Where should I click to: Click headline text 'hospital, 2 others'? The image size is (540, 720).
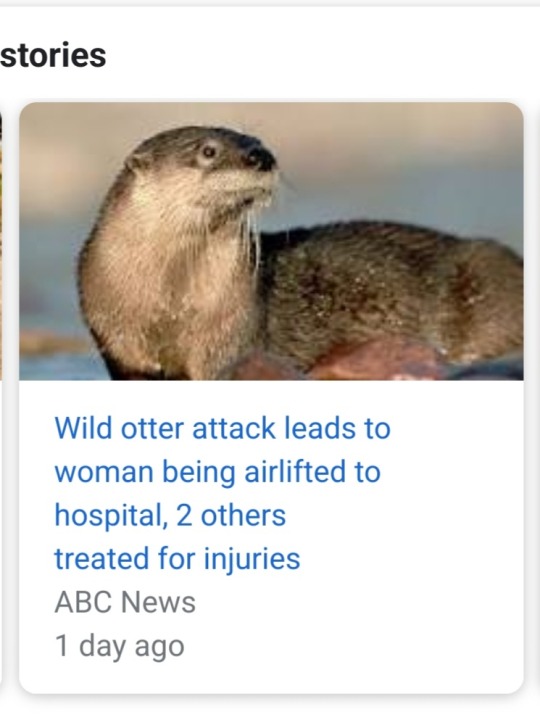point(170,516)
